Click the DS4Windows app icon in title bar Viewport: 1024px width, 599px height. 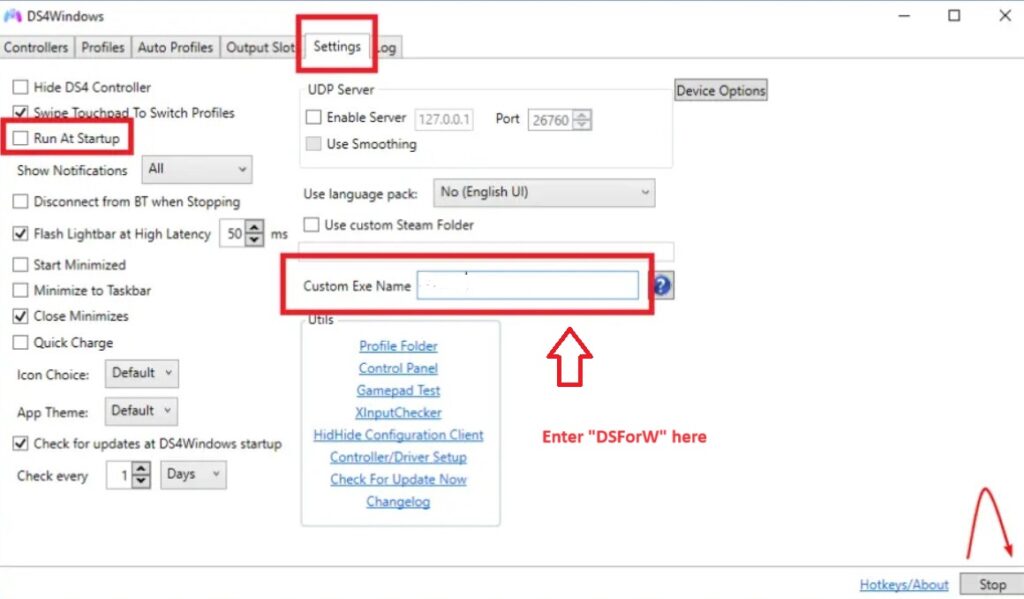click(x=12, y=15)
